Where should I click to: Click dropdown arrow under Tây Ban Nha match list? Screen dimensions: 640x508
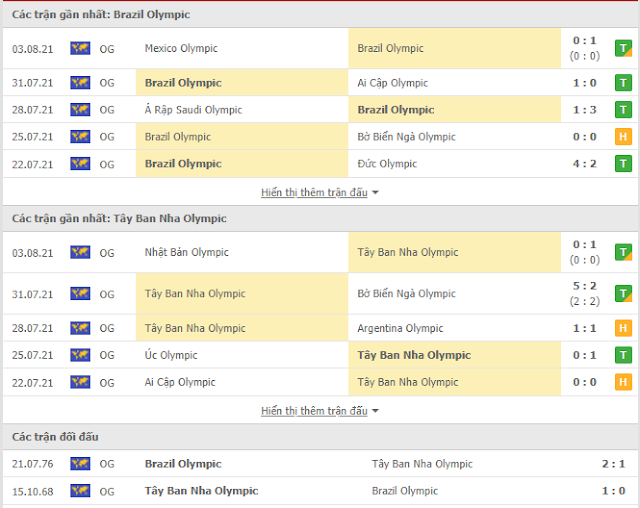[375, 411]
